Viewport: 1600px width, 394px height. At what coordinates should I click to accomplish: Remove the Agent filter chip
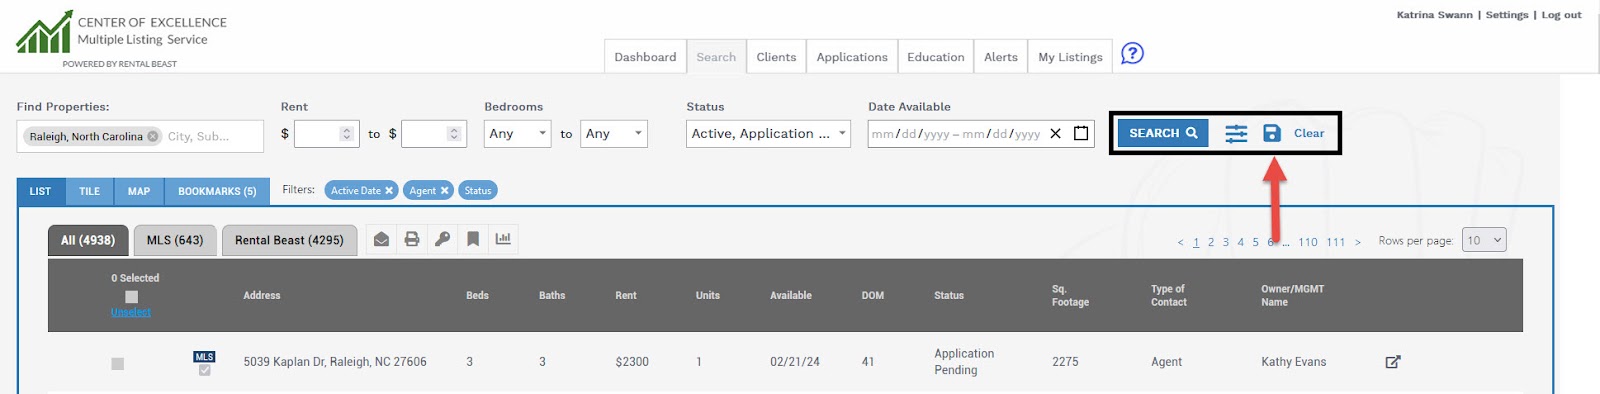pos(444,191)
